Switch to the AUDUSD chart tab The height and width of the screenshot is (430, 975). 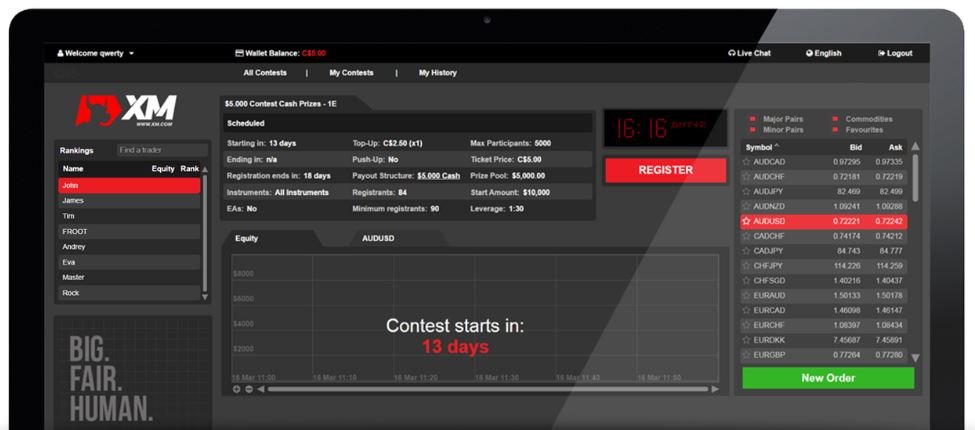(x=379, y=238)
